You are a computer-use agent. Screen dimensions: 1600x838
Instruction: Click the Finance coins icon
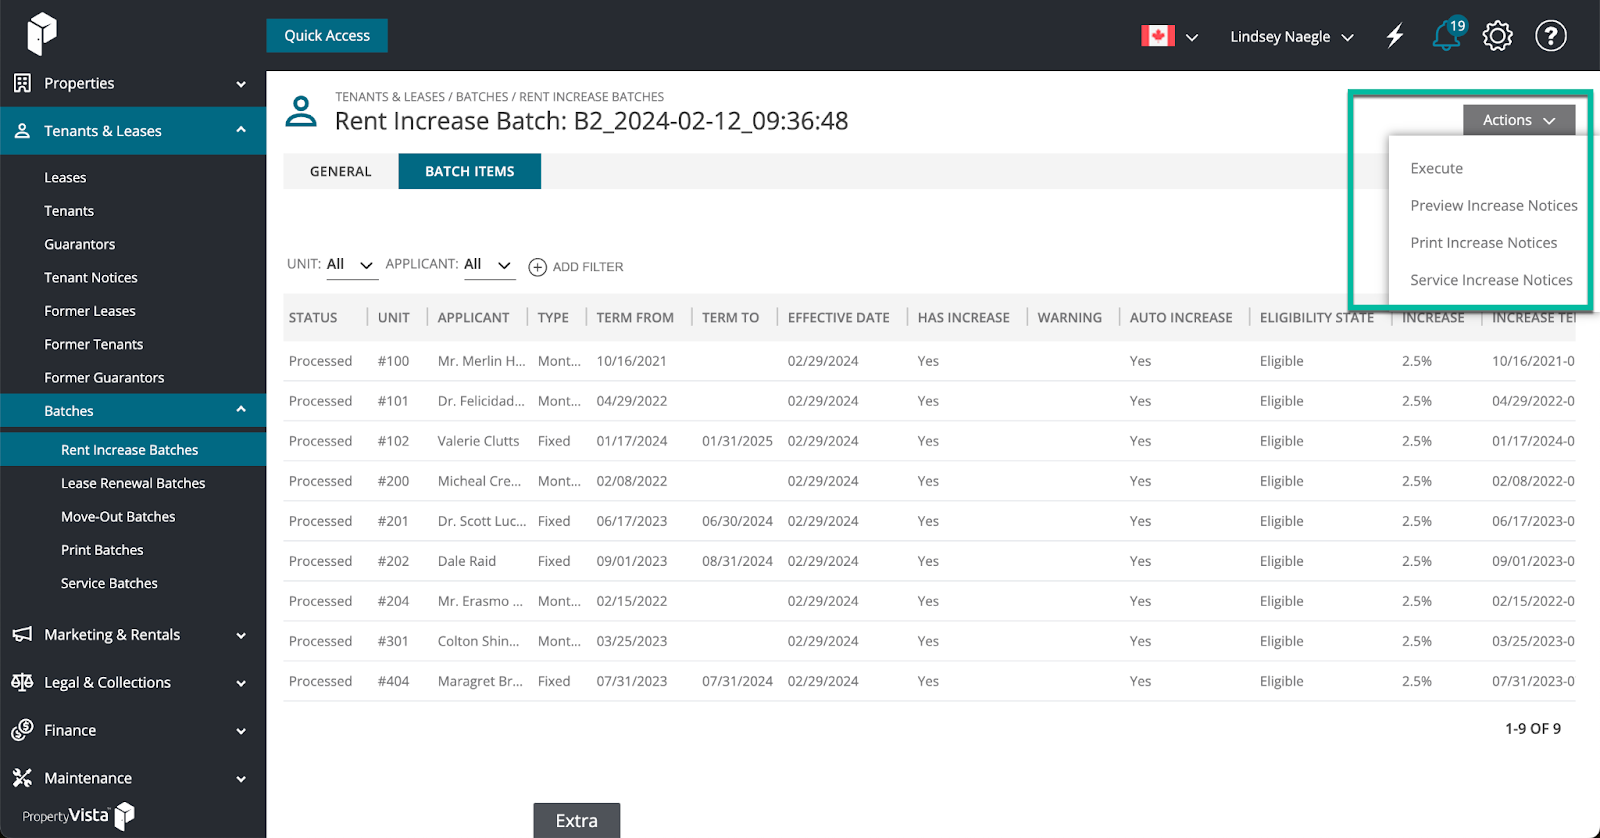22,730
